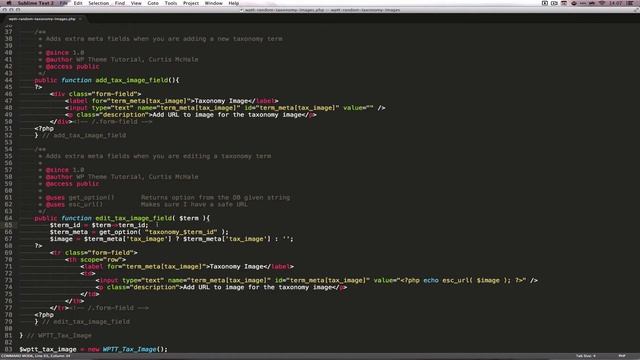The height and width of the screenshot is (360, 640).
Task: Click line 64 'public function edit_tax_image_field( $term ){'
Action: [122, 218]
